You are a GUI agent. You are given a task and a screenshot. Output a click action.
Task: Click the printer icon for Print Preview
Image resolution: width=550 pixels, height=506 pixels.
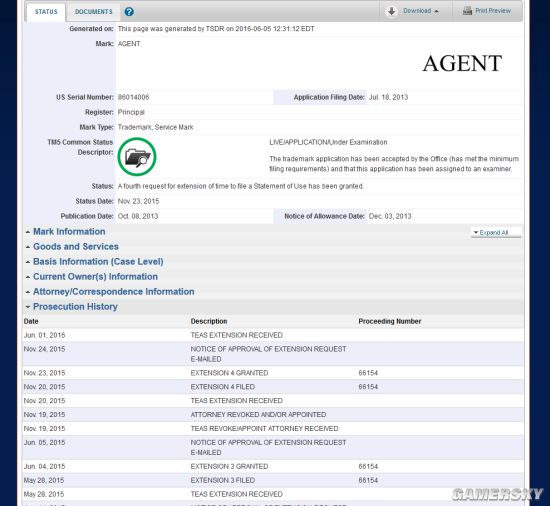click(x=467, y=11)
